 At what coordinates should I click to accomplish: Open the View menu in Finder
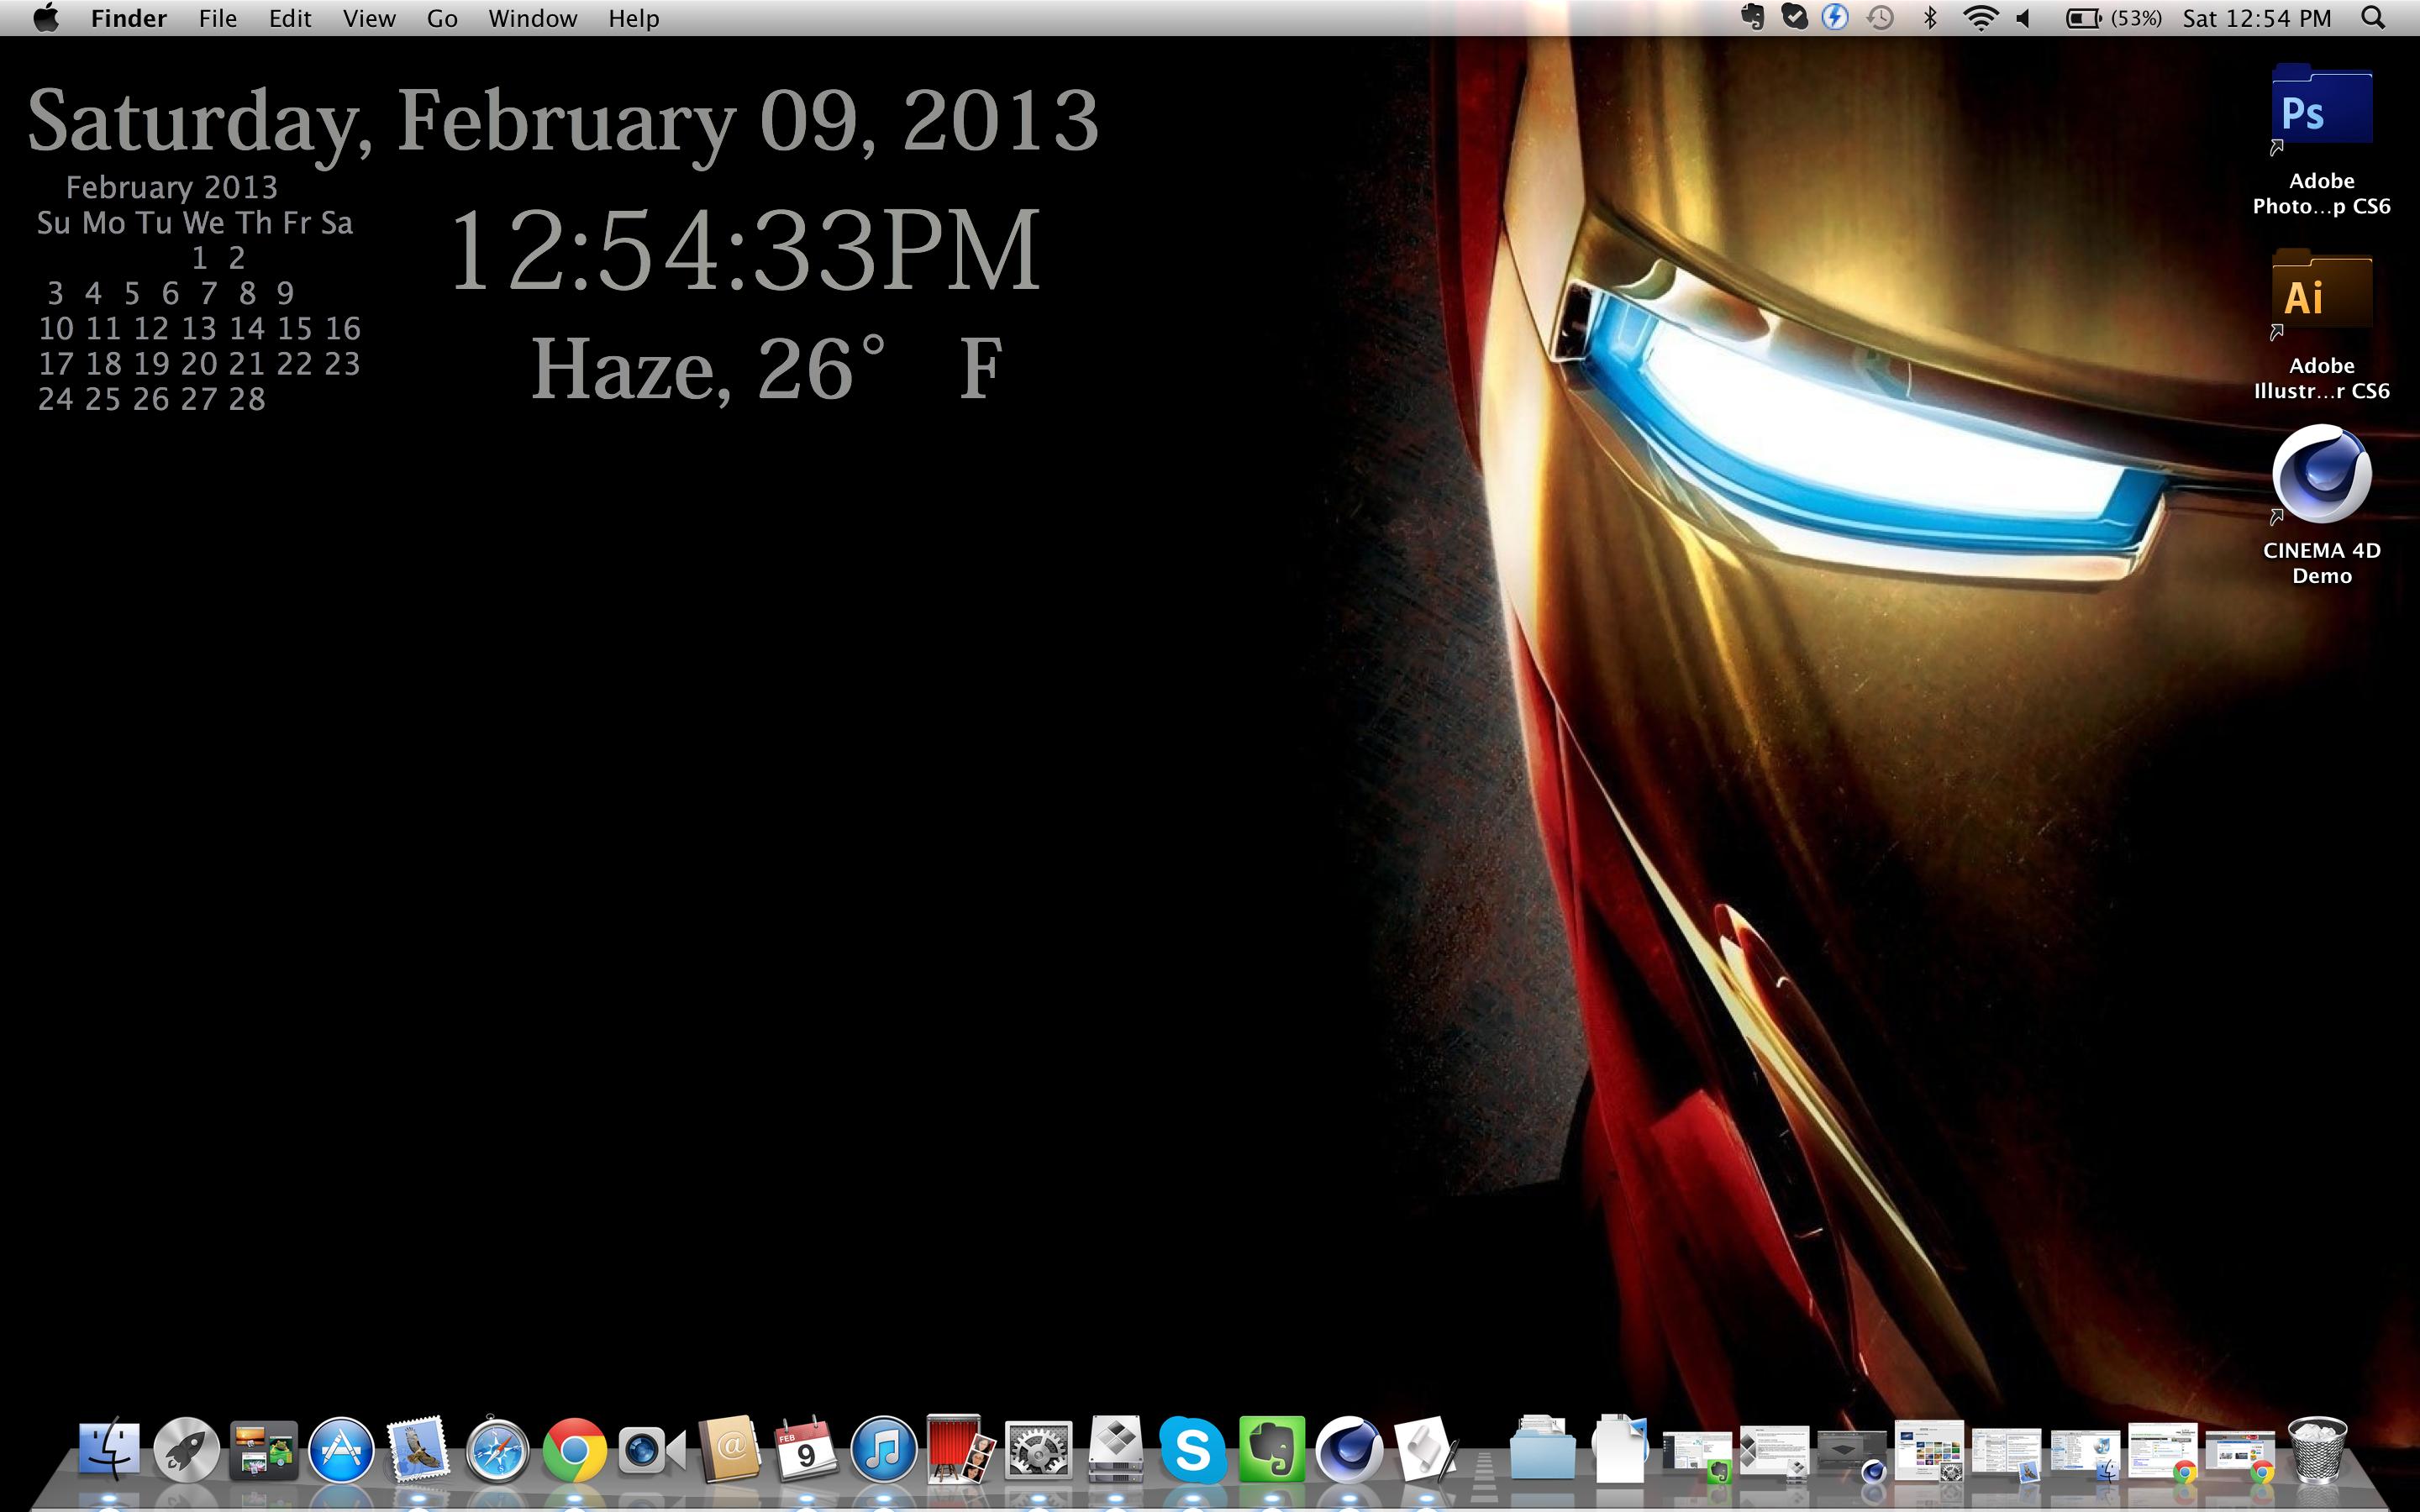tap(369, 18)
